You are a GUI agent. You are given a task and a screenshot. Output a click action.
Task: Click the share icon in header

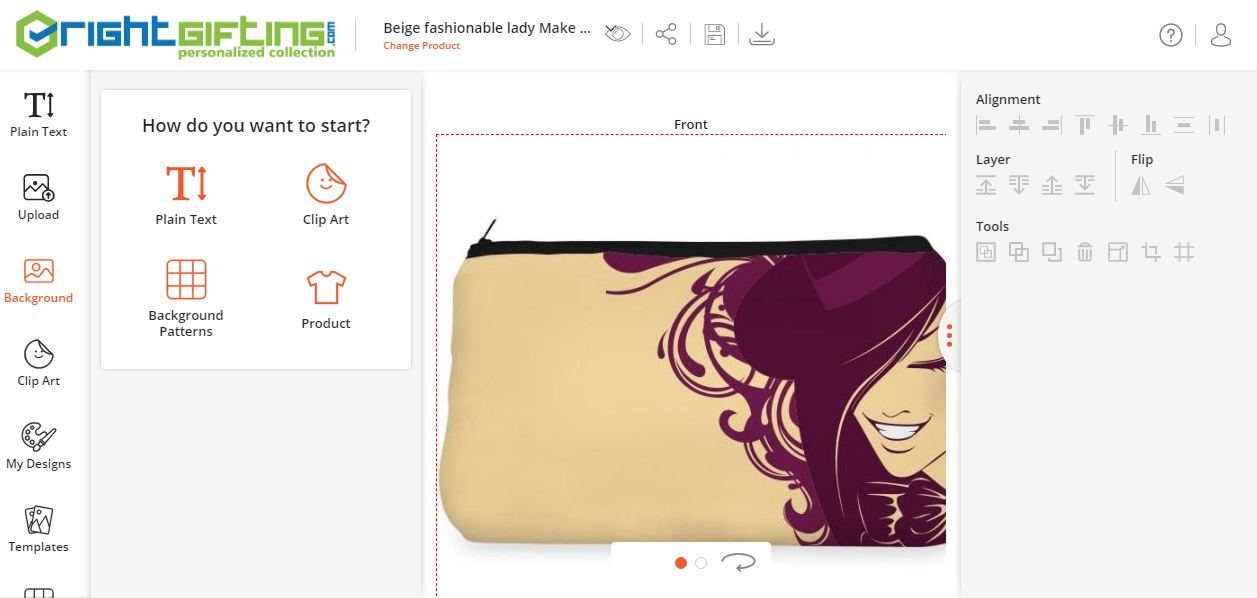[666, 34]
